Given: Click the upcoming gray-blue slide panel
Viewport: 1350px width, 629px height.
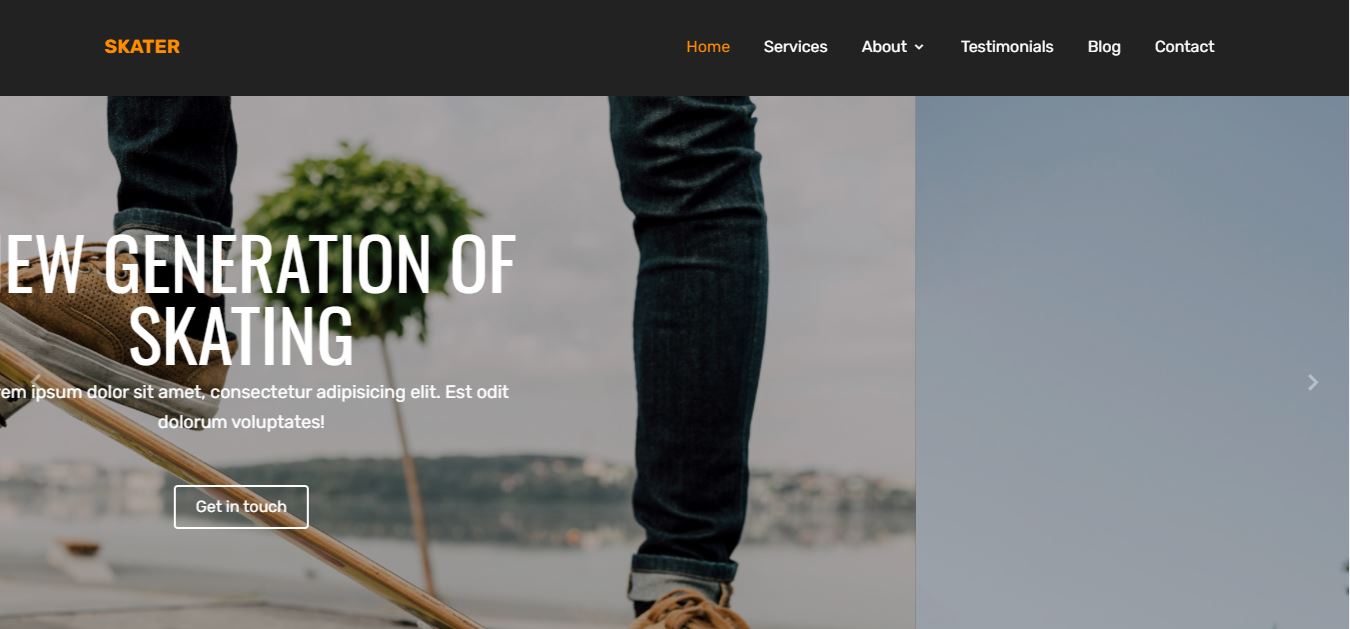Looking at the screenshot, I should (1132, 362).
